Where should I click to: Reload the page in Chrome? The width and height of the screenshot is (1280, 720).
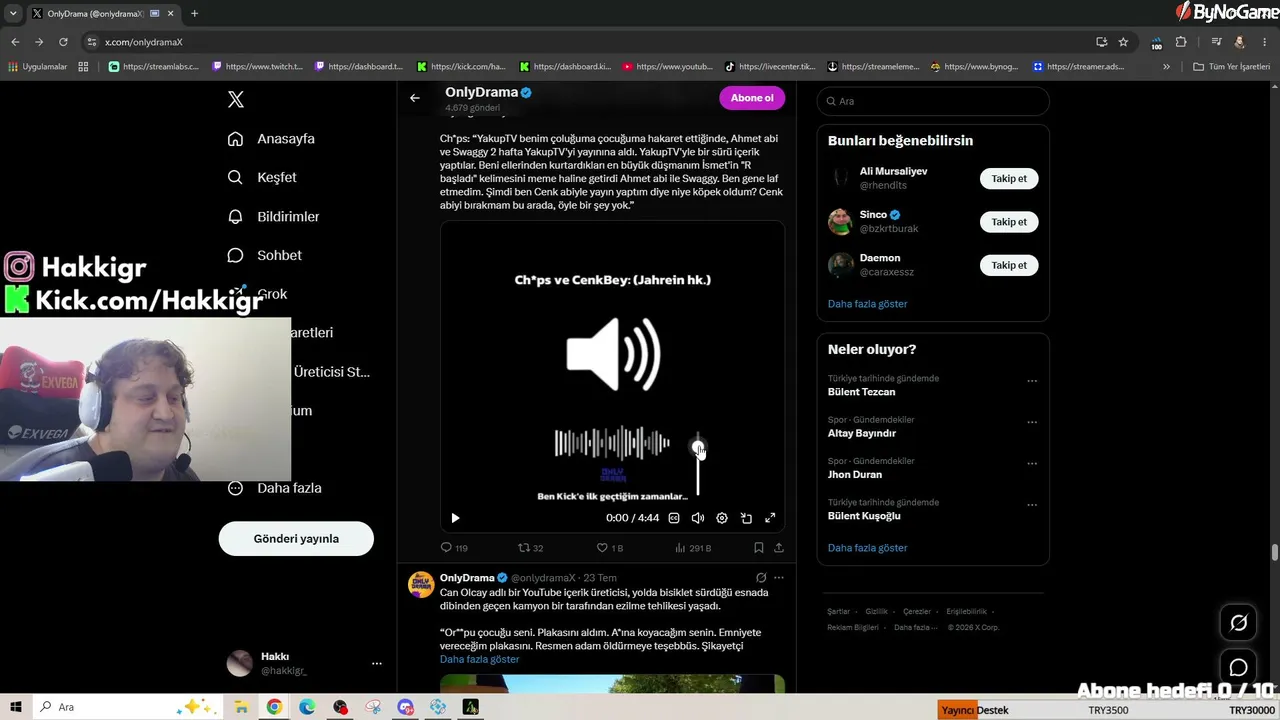pyautogui.click(x=63, y=42)
